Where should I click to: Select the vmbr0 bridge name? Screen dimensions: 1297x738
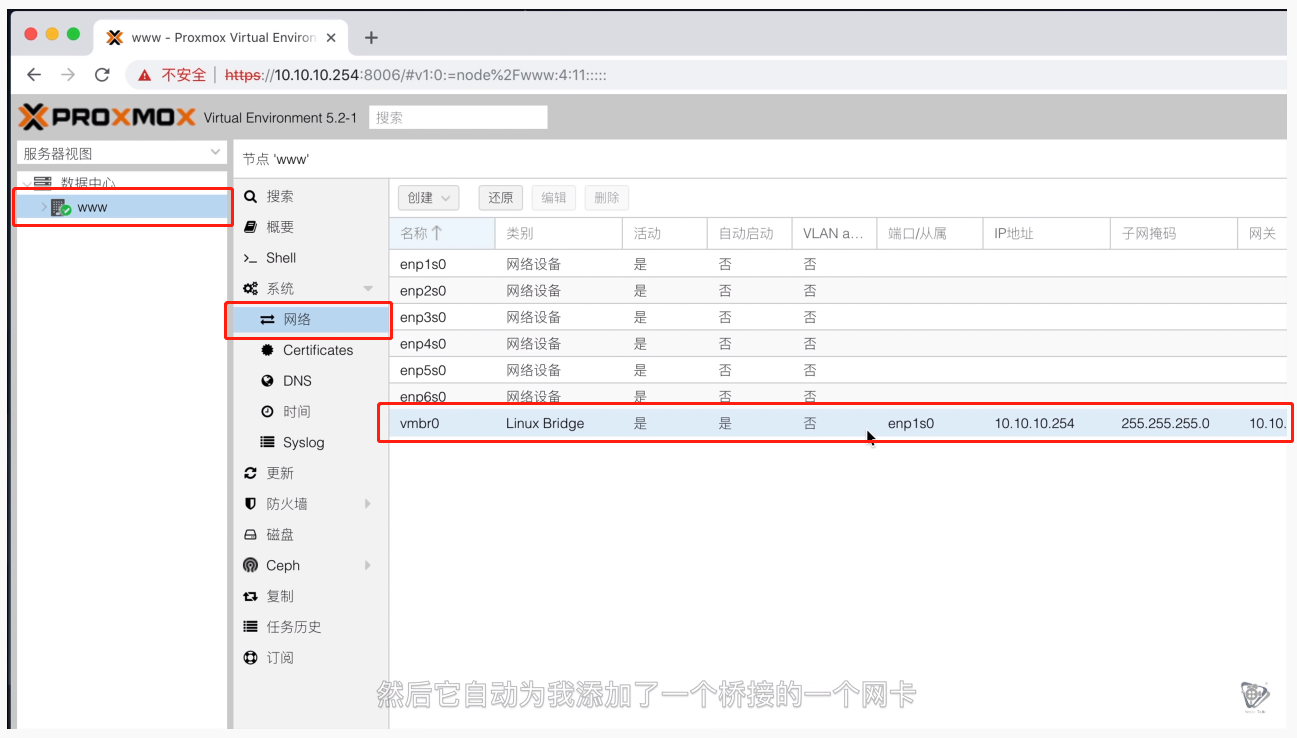(x=420, y=423)
